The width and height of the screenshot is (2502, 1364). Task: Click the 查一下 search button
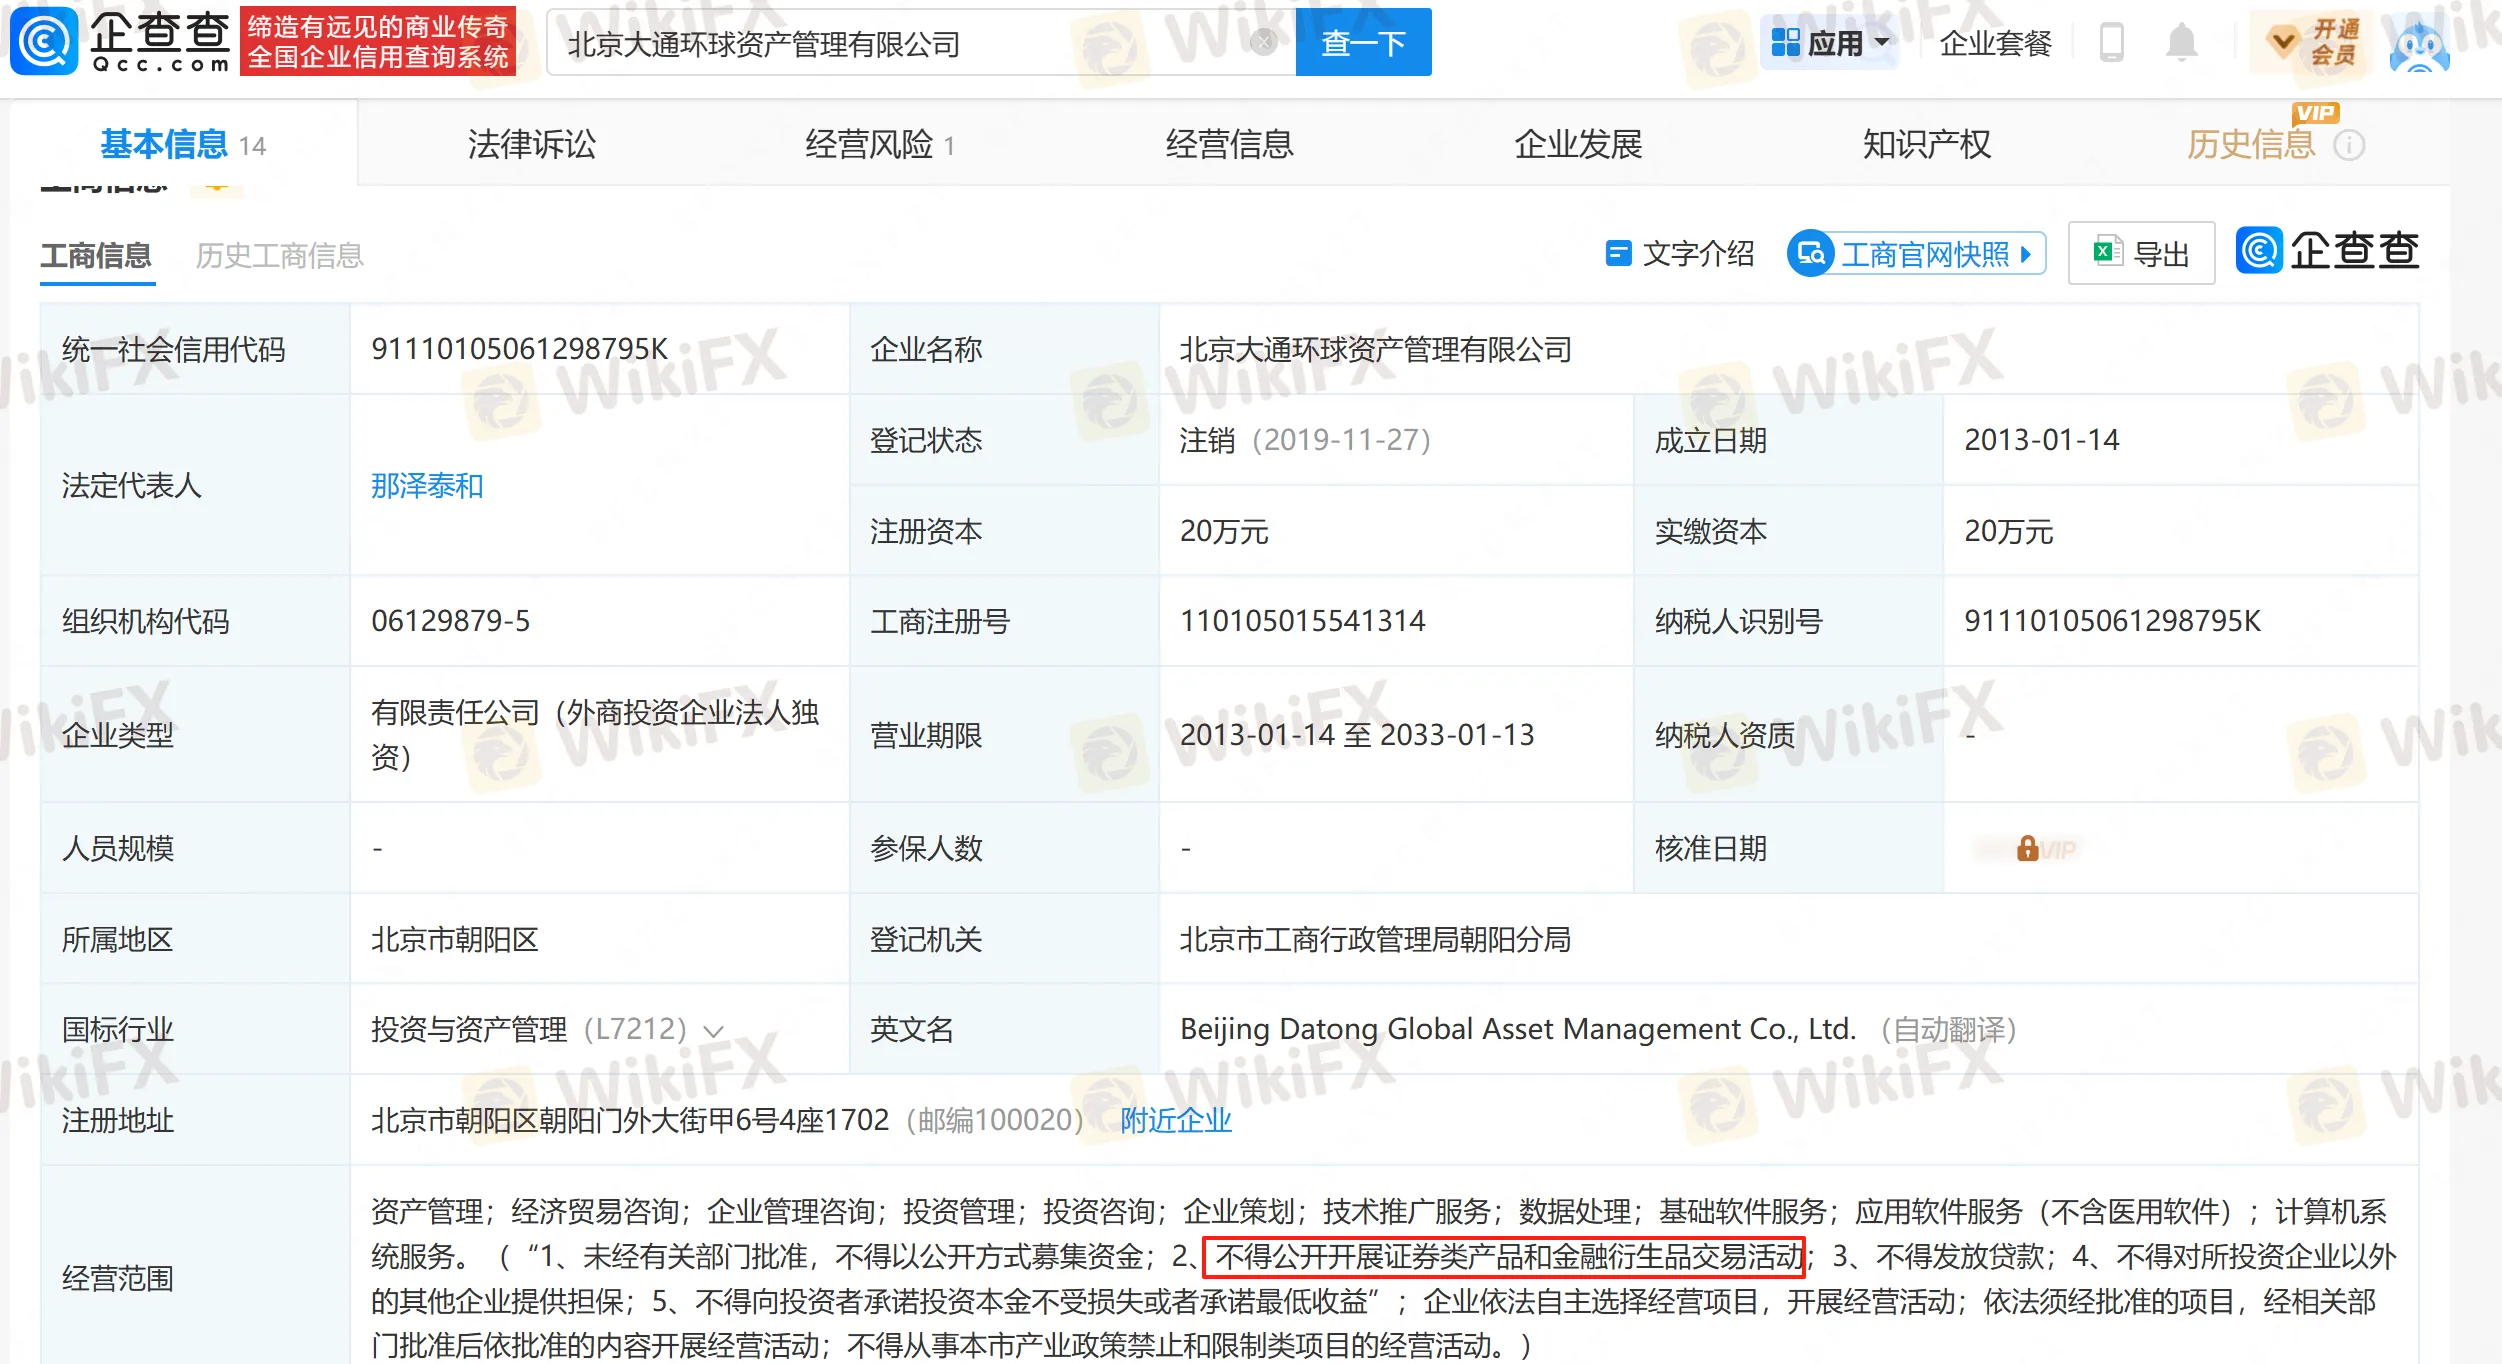click(1363, 42)
